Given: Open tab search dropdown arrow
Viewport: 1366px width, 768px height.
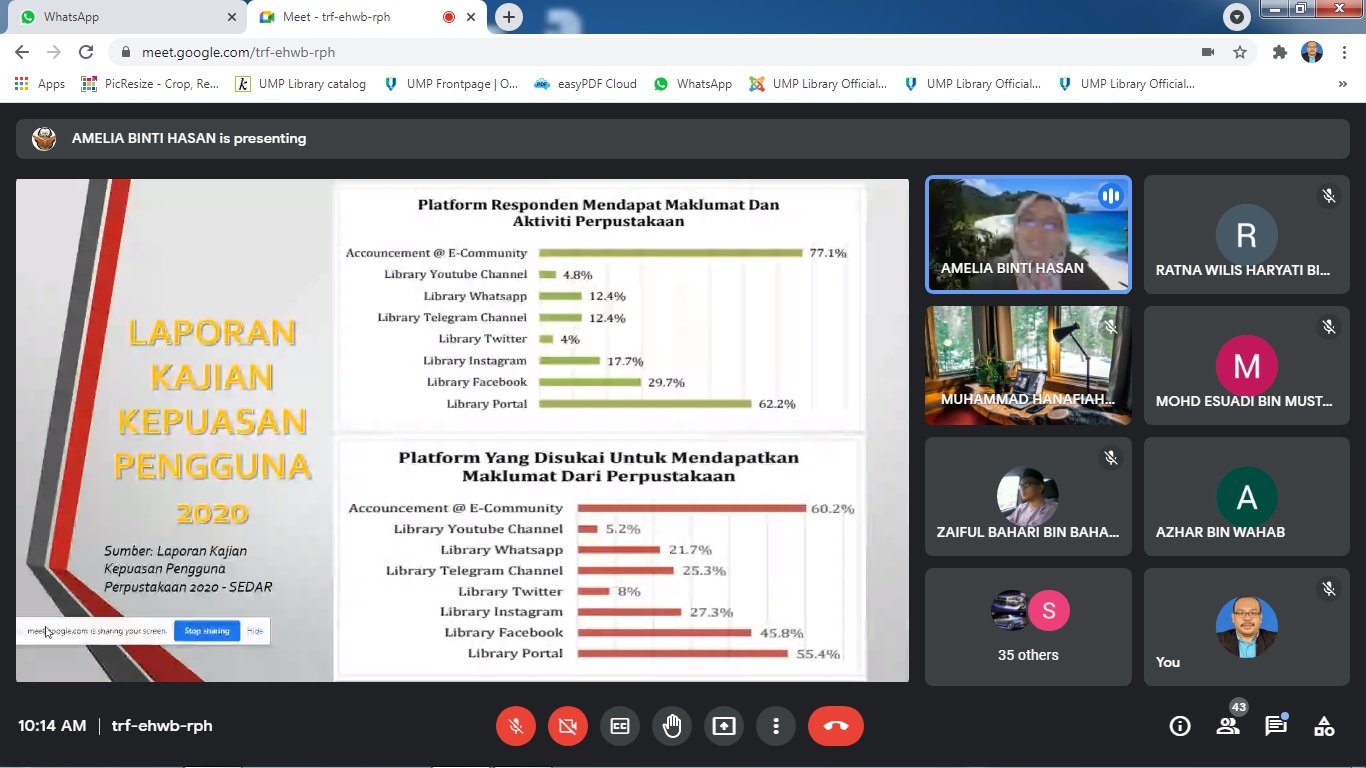Looking at the screenshot, I should click(1237, 17).
